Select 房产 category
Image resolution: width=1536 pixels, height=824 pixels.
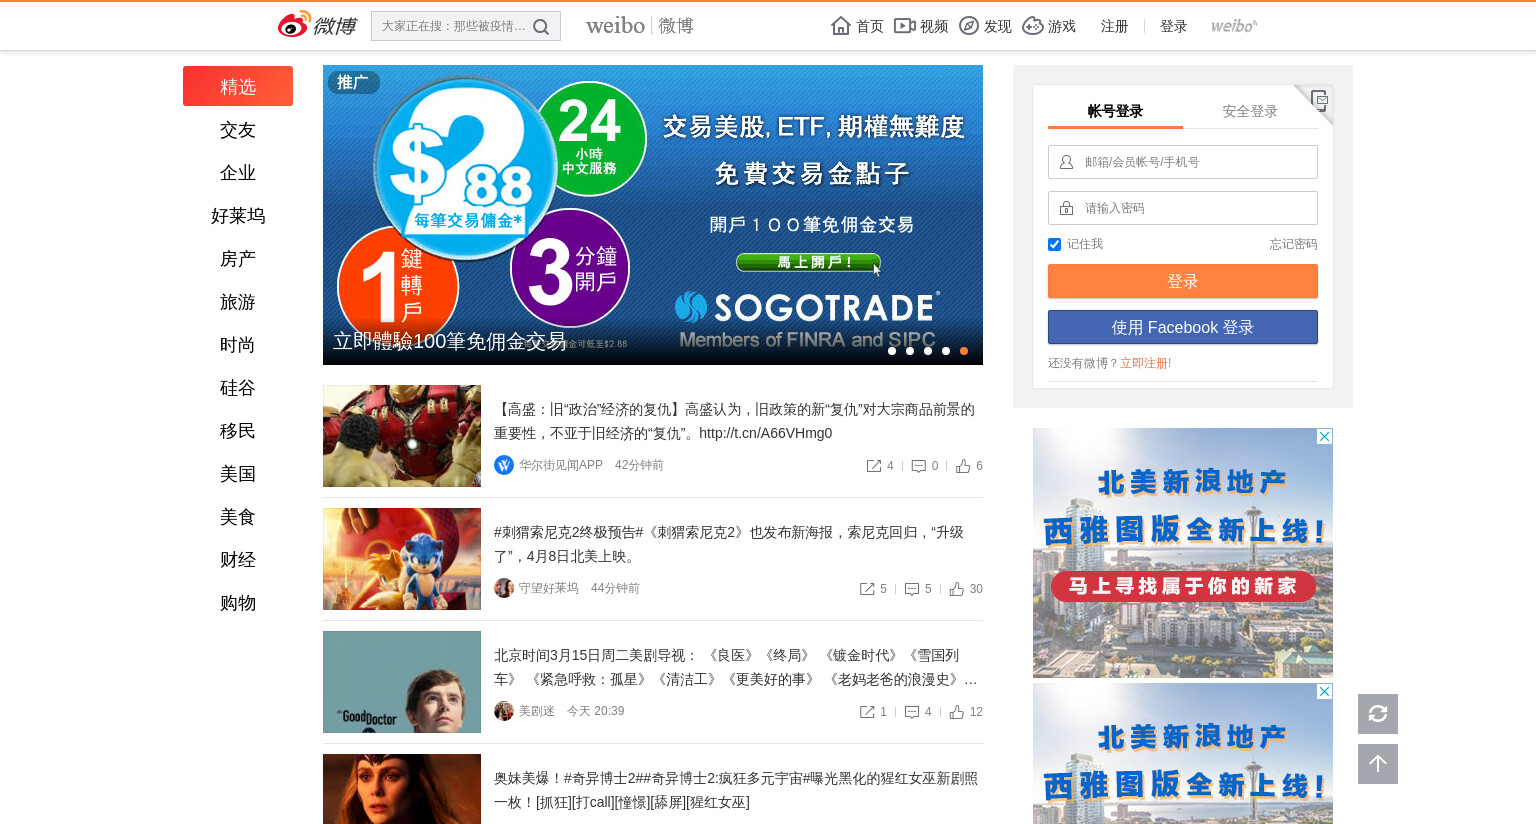[238, 259]
